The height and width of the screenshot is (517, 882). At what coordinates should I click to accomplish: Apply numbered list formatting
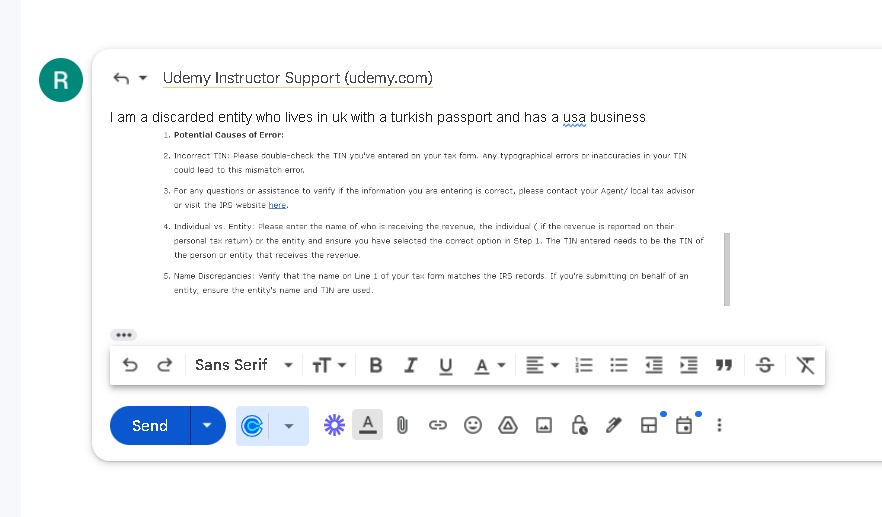point(584,366)
